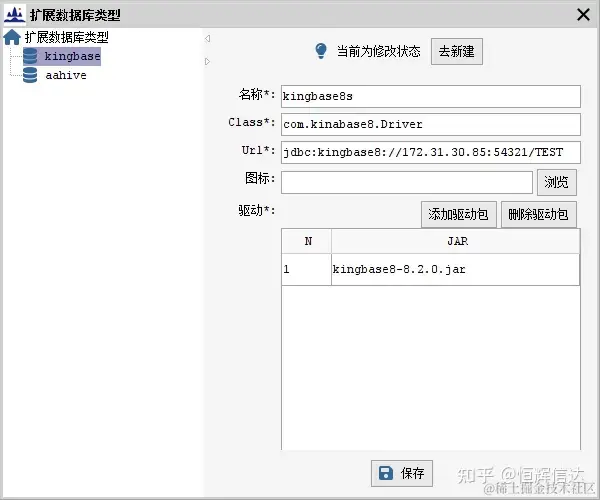Expand the left panel with the right arrow
The height and width of the screenshot is (500, 600).
click(x=207, y=61)
